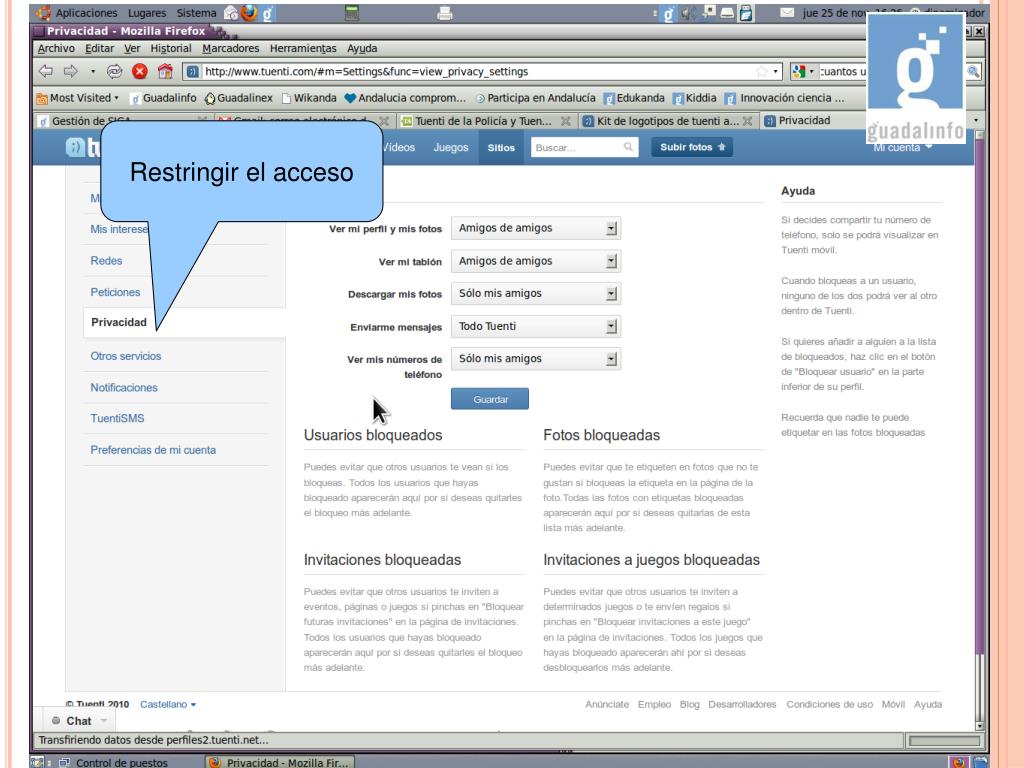Reload the current page
1024x768 pixels.
coord(114,71)
